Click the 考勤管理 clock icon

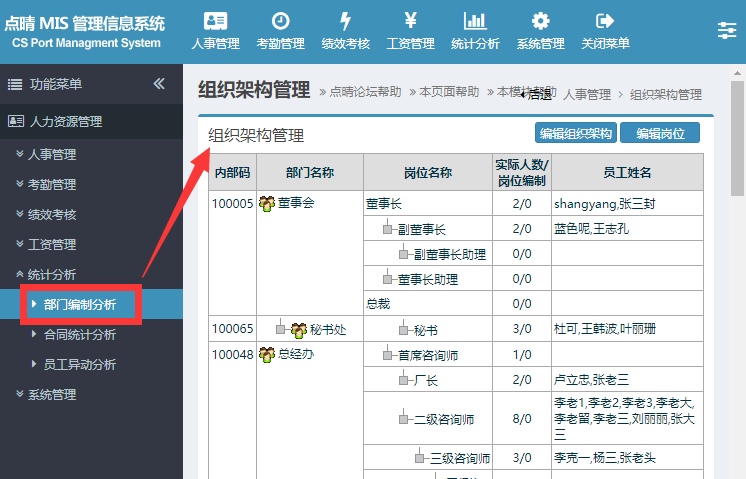click(280, 21)
